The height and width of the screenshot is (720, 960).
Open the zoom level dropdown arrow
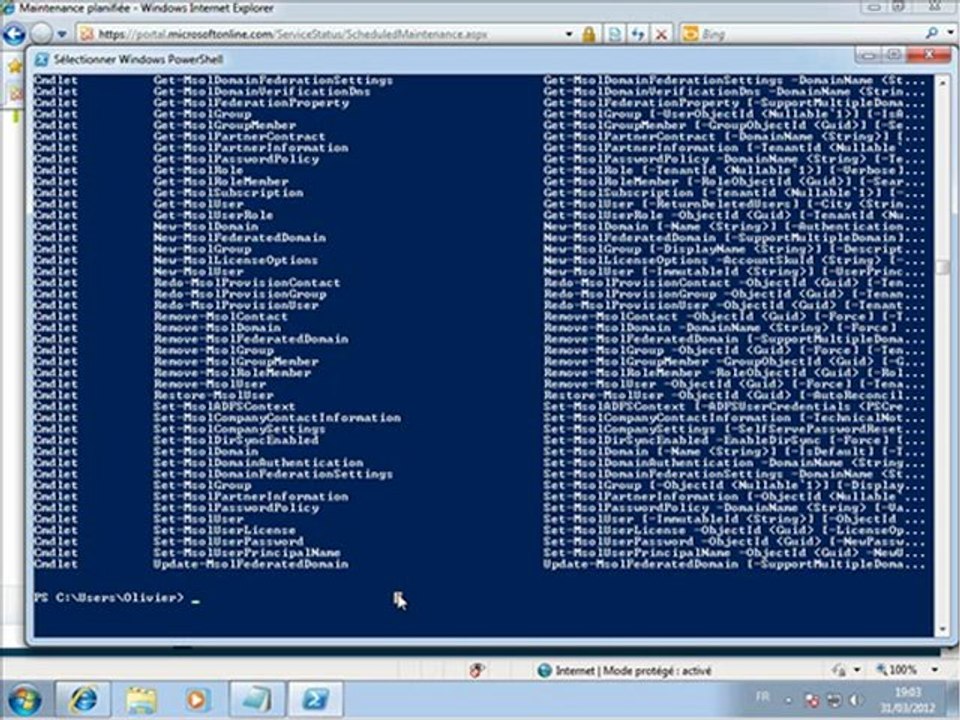[935, 670]
